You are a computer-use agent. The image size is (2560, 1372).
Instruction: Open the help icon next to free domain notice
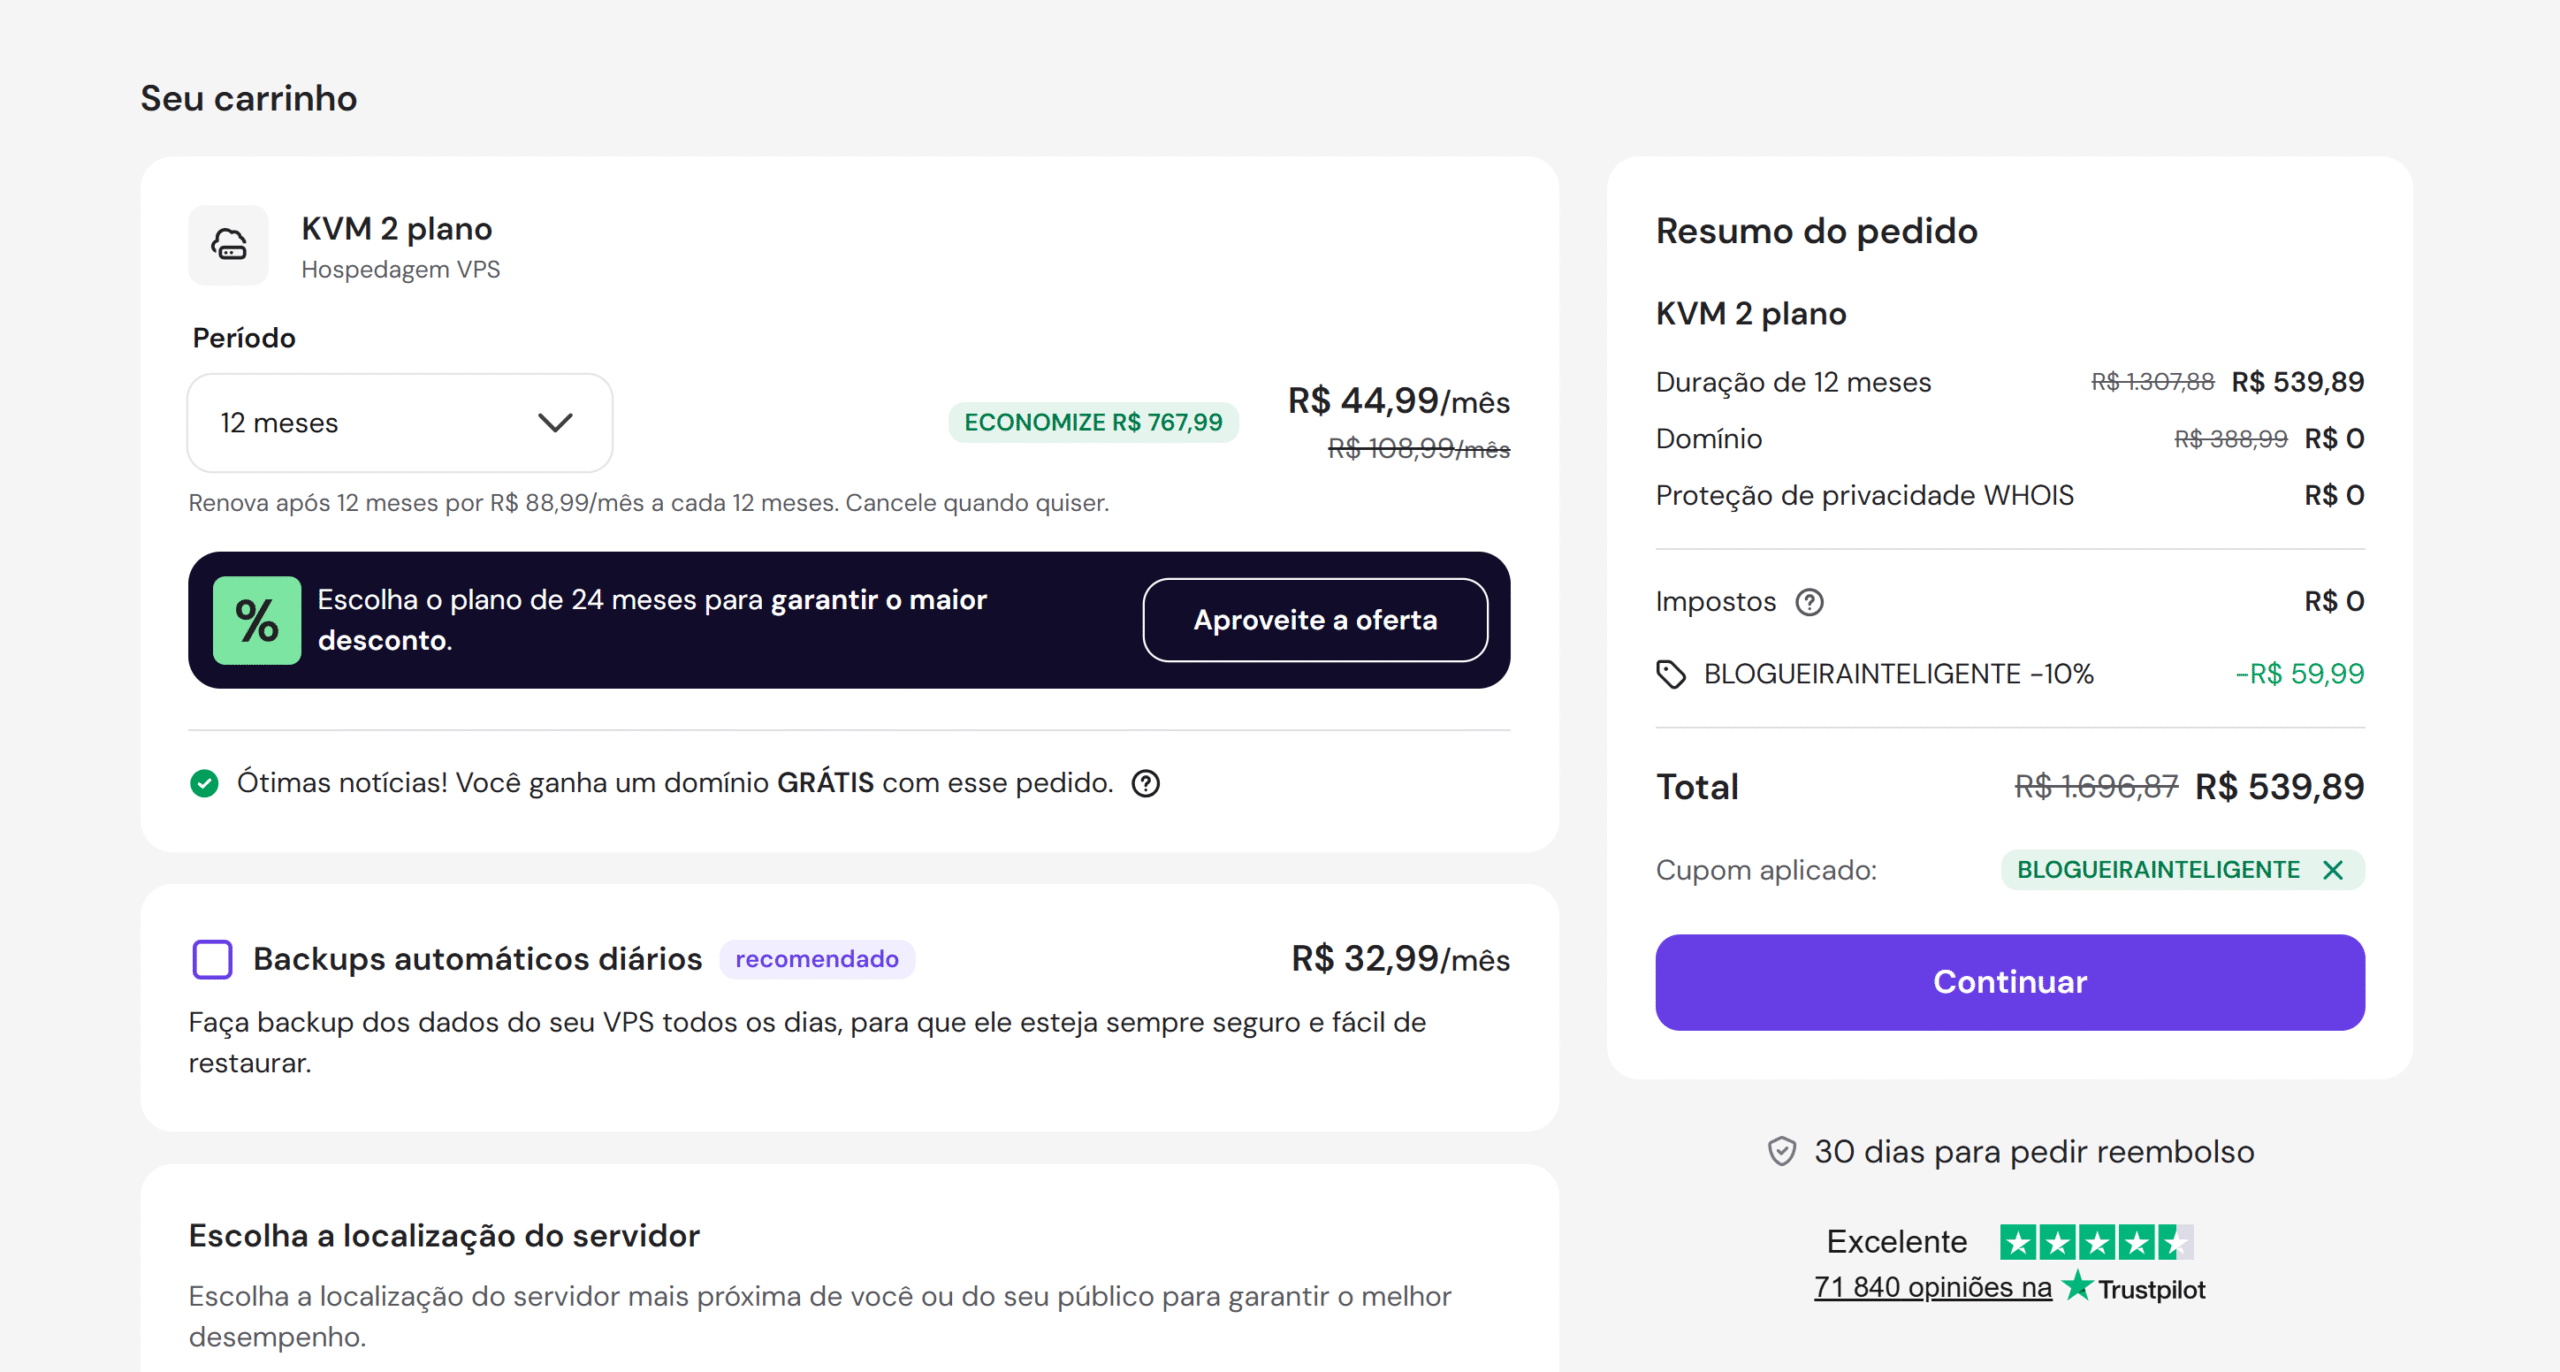(x=1146, y=783)
